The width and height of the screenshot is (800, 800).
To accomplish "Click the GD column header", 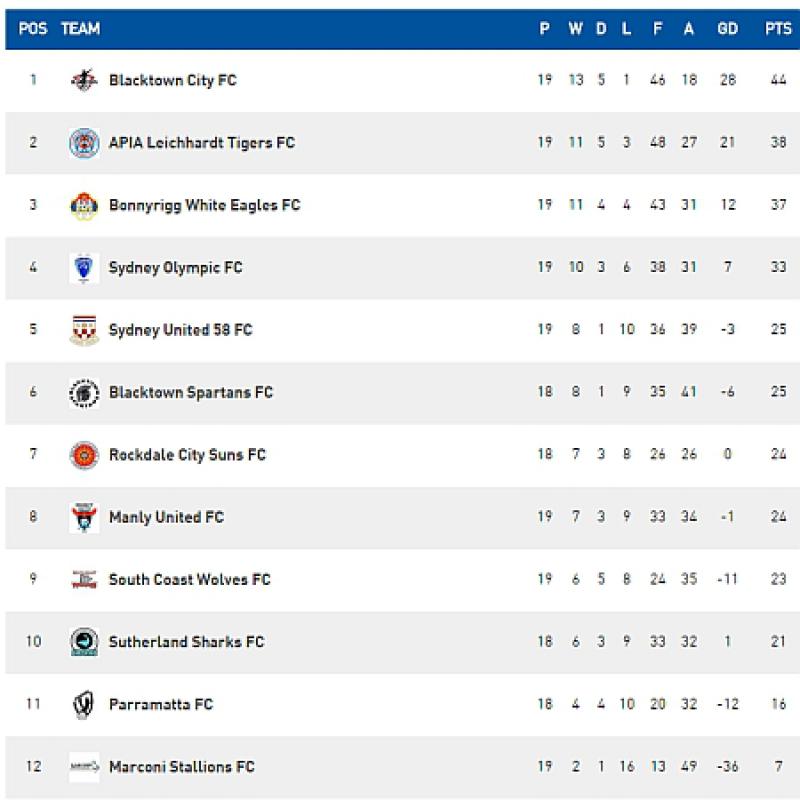I will (727, 29).
